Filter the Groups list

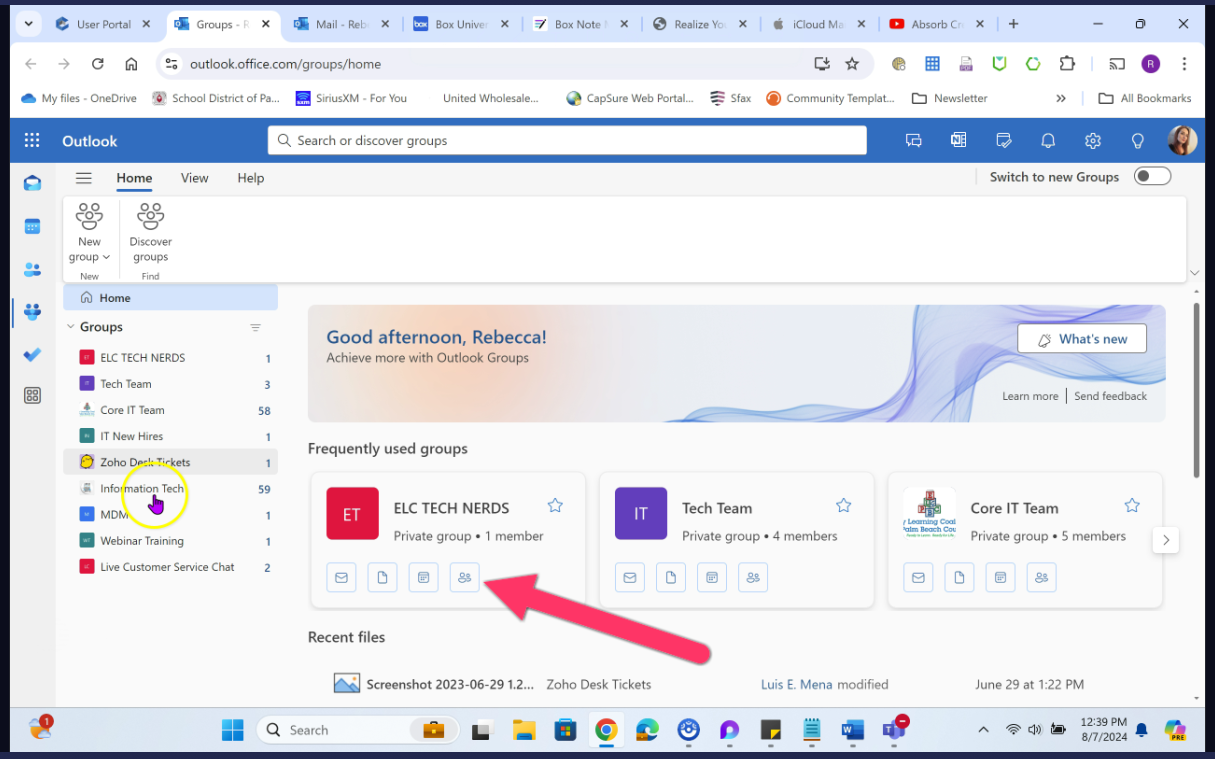tap(255, 328)
